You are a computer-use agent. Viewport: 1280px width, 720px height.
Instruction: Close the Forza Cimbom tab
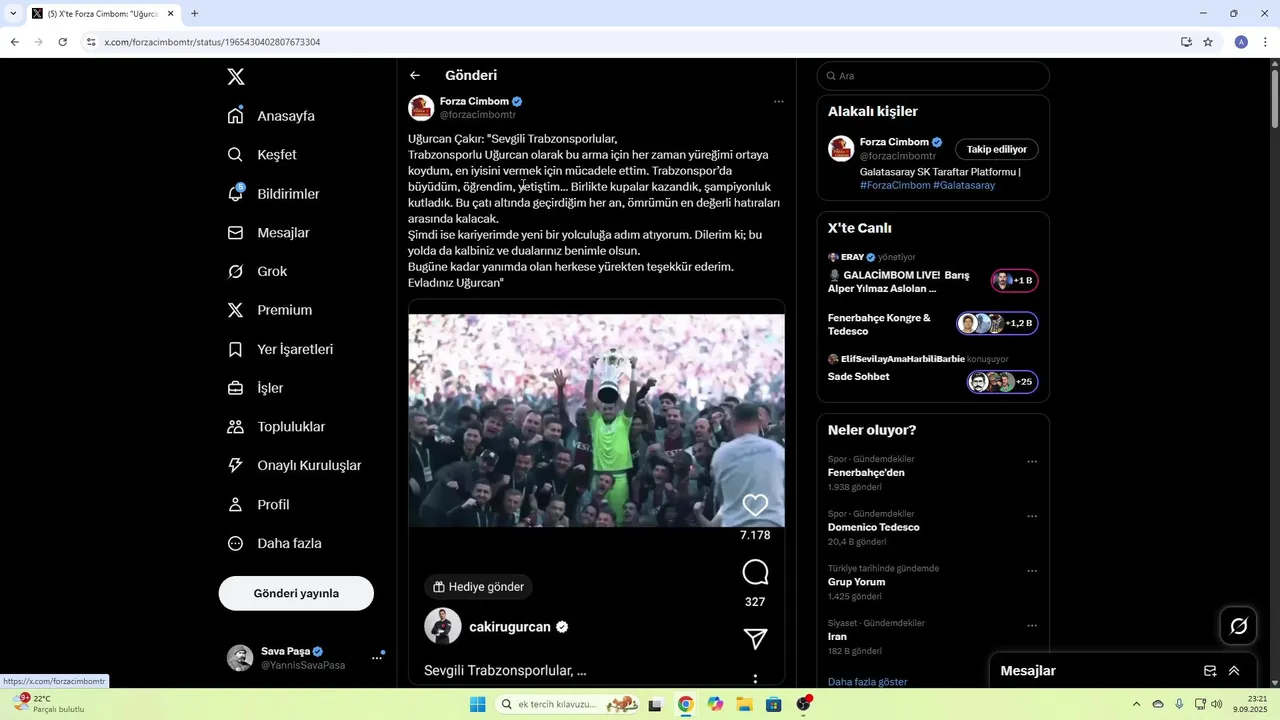point(170,14)
